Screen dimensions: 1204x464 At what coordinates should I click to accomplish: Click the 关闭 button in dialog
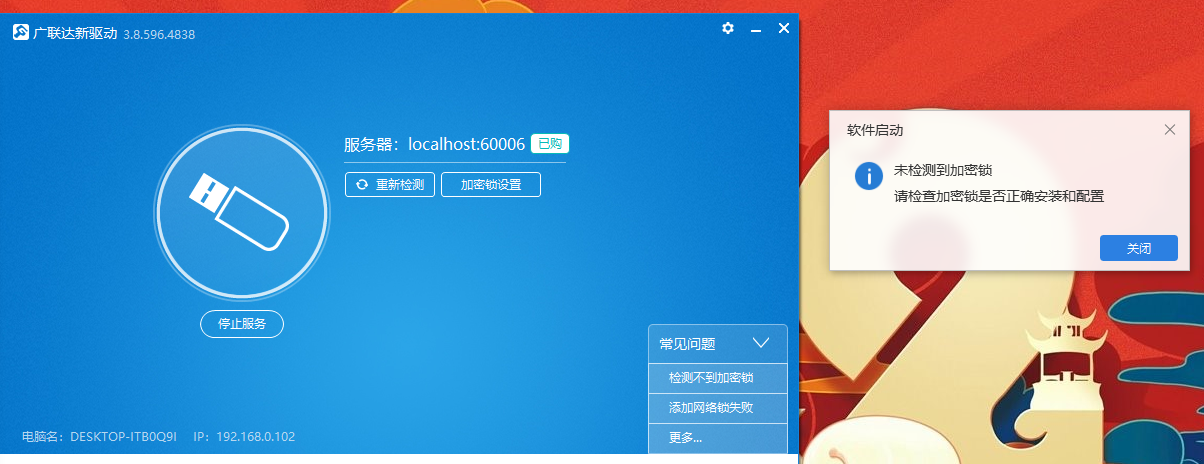click(x=1138, y=248)
